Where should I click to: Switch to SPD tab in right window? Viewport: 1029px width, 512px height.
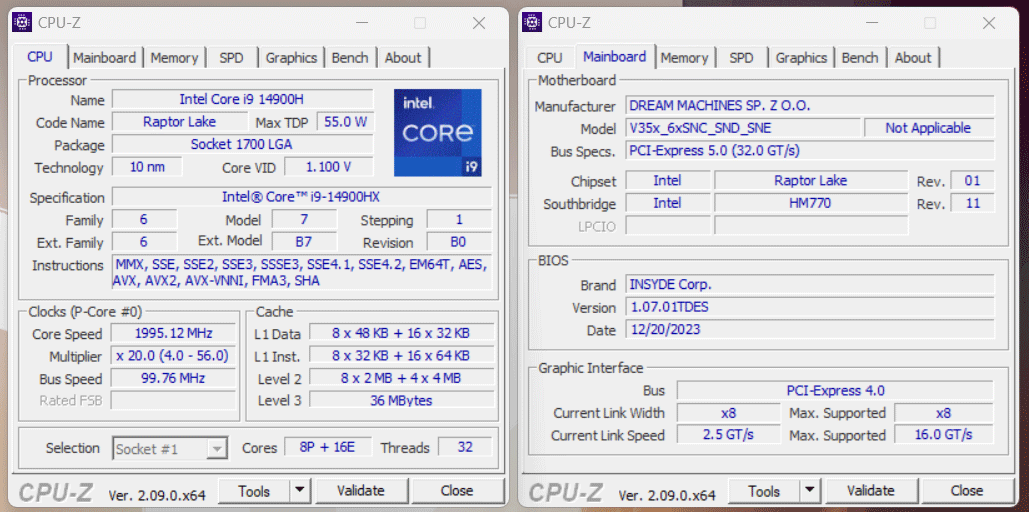(742, 58)
